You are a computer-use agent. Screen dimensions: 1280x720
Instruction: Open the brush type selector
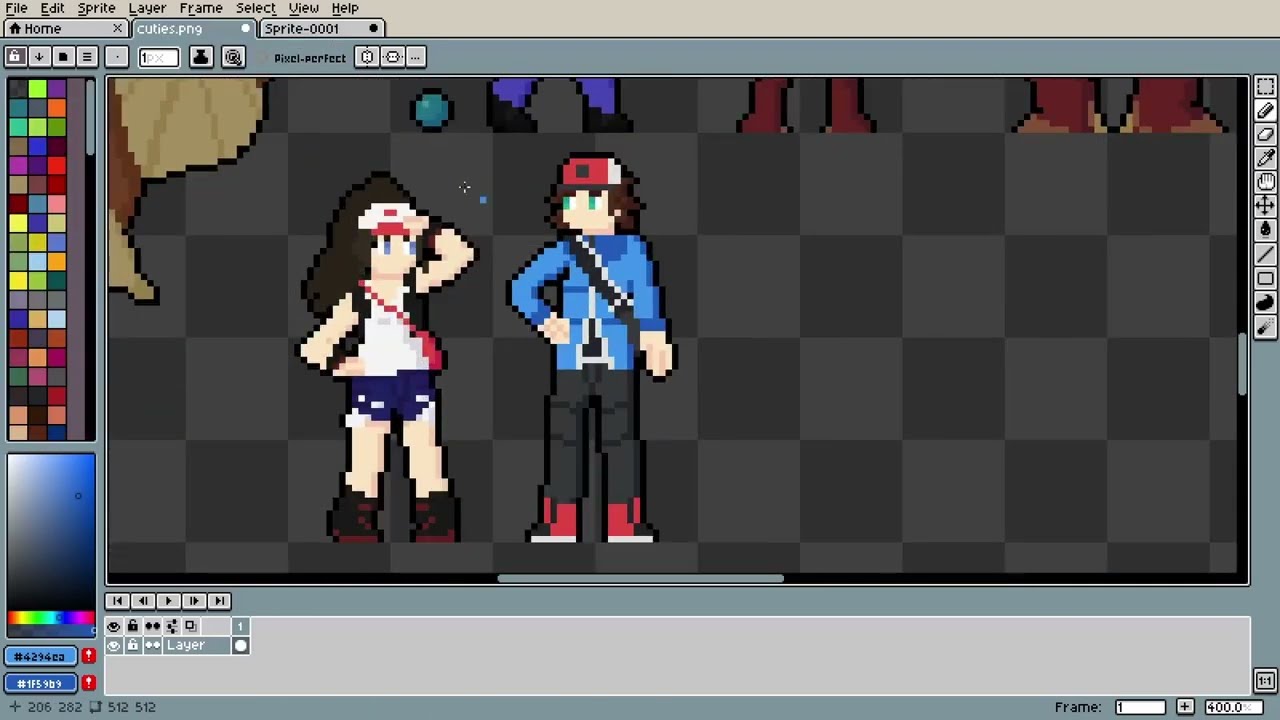click(x=117, y=57)
